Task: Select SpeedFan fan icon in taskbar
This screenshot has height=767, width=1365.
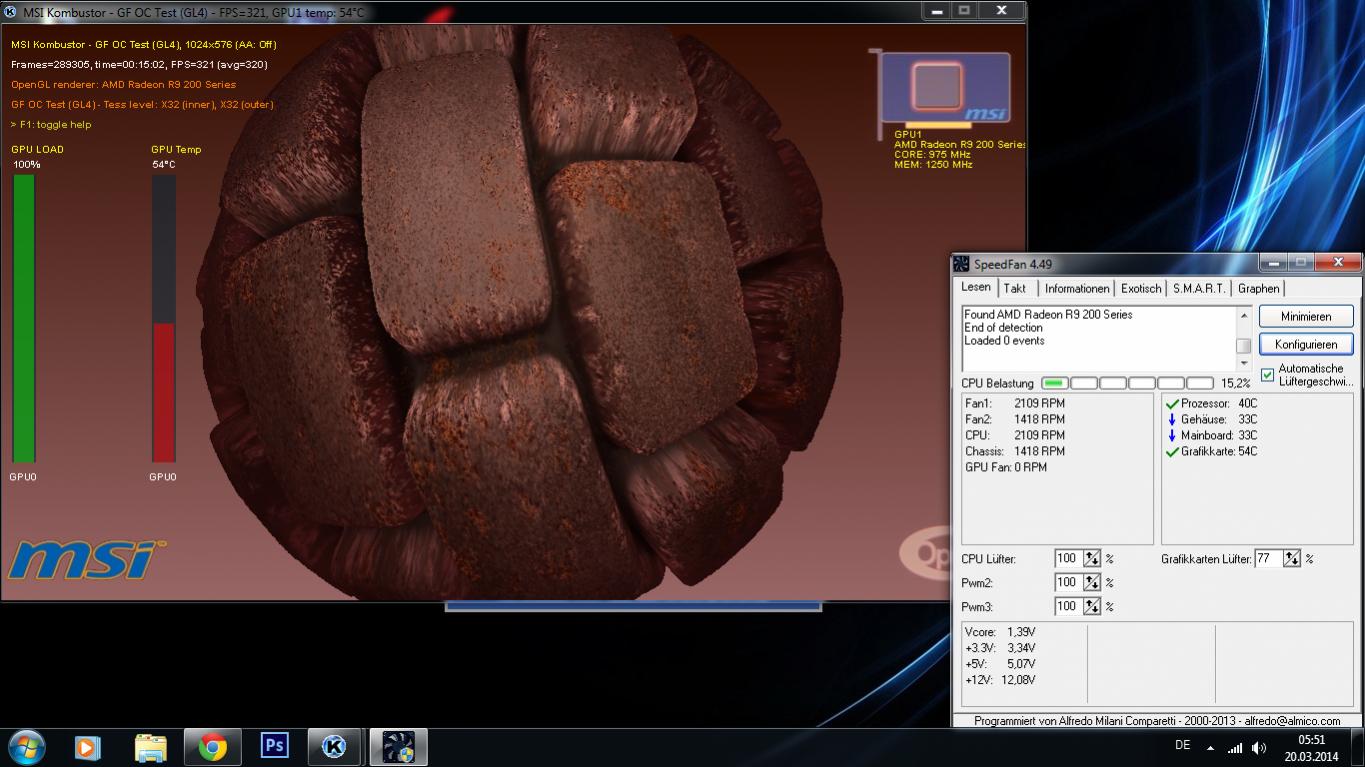Action: coord(399,747)
